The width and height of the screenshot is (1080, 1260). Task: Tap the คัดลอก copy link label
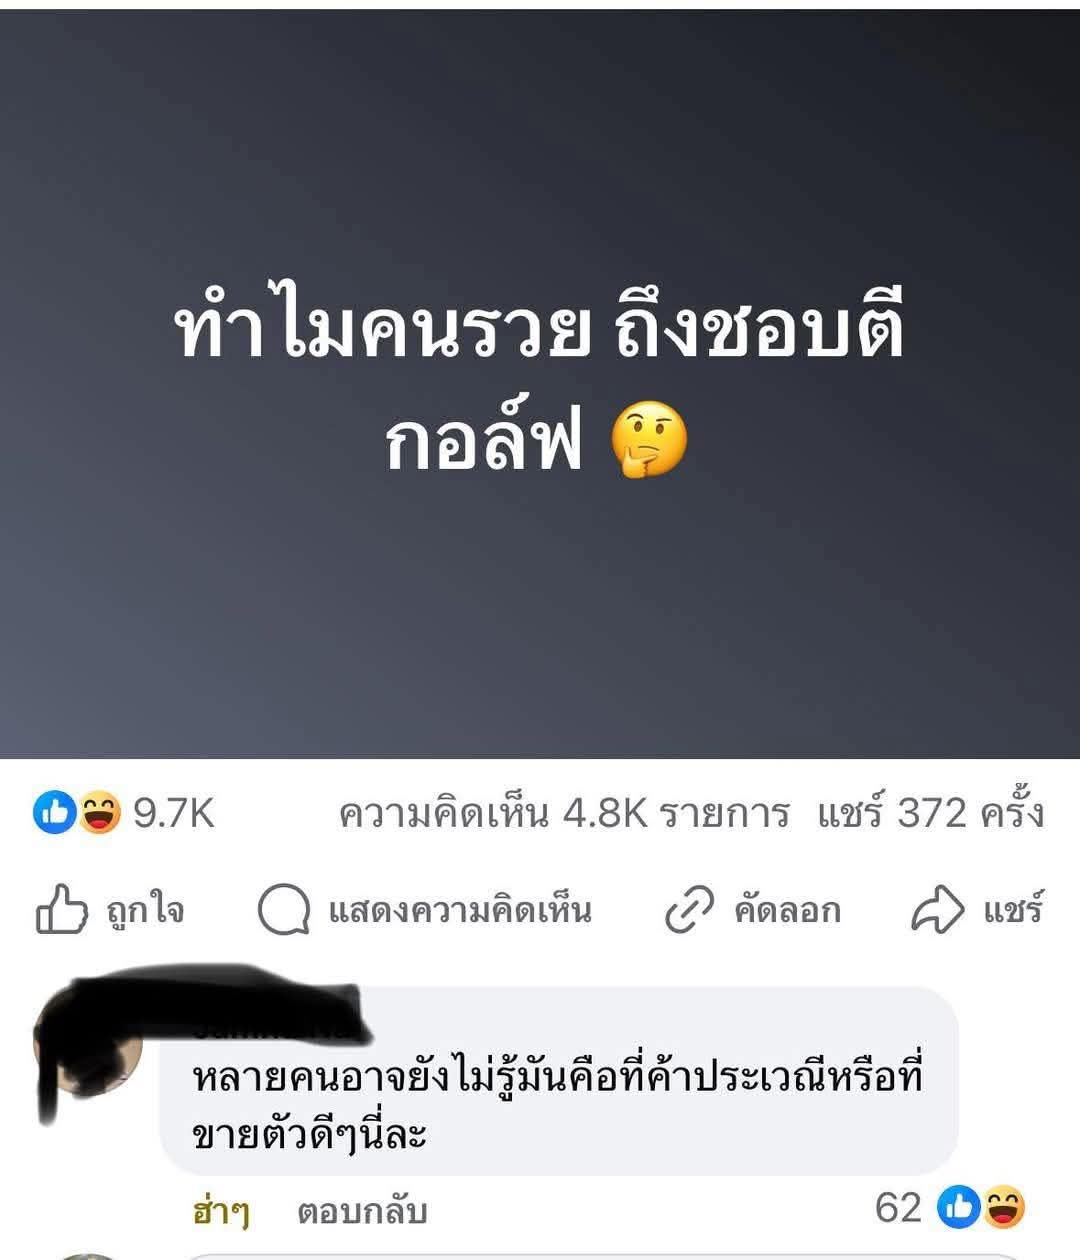pyautogui.click(x=787, y=910)
